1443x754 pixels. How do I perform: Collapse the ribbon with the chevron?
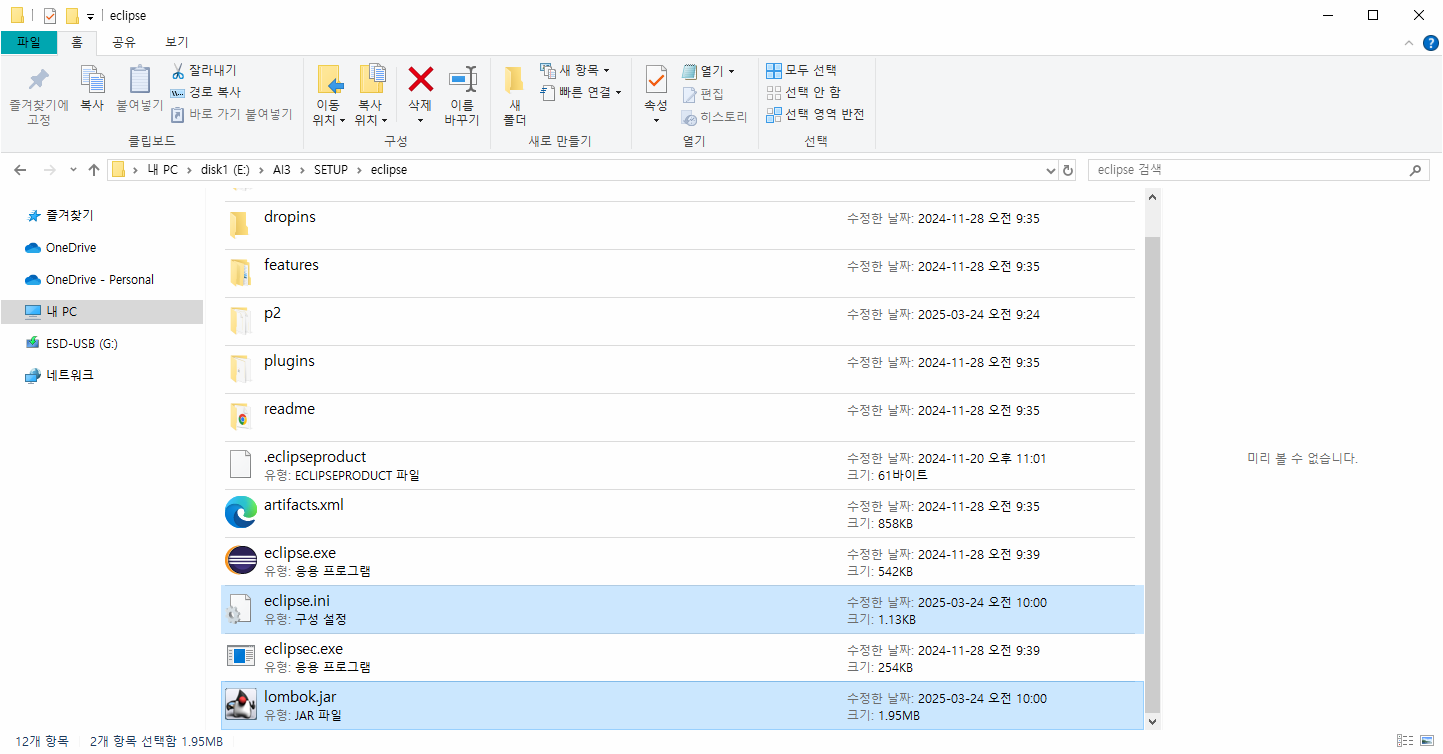pos(1408,43)
